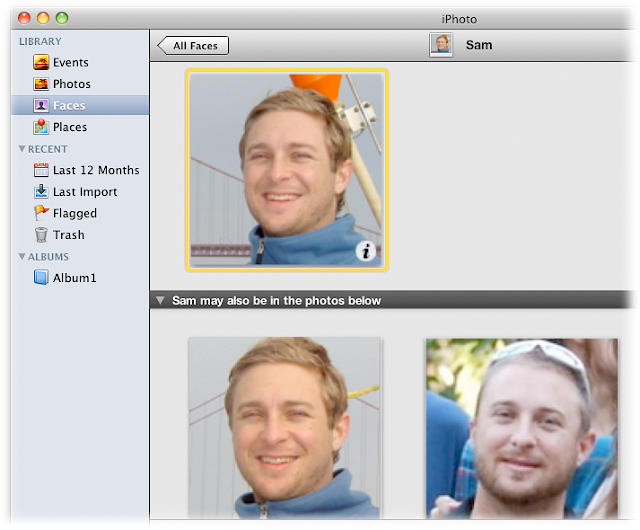Image resolution: width=640 pixels, height=530 pixels.
Task: Click Sam's small key photo in the header
Action: tap(441, 45)
